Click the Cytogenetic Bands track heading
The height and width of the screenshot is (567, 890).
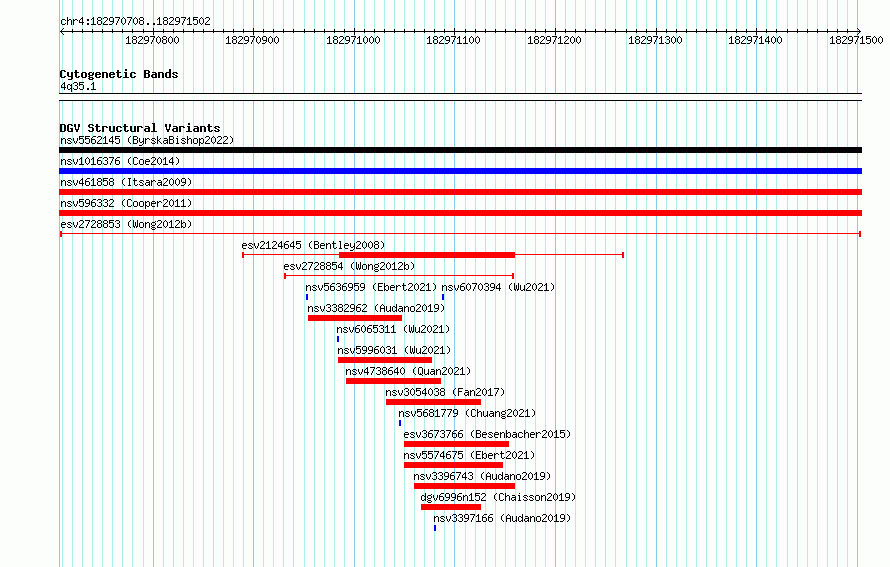119,74
